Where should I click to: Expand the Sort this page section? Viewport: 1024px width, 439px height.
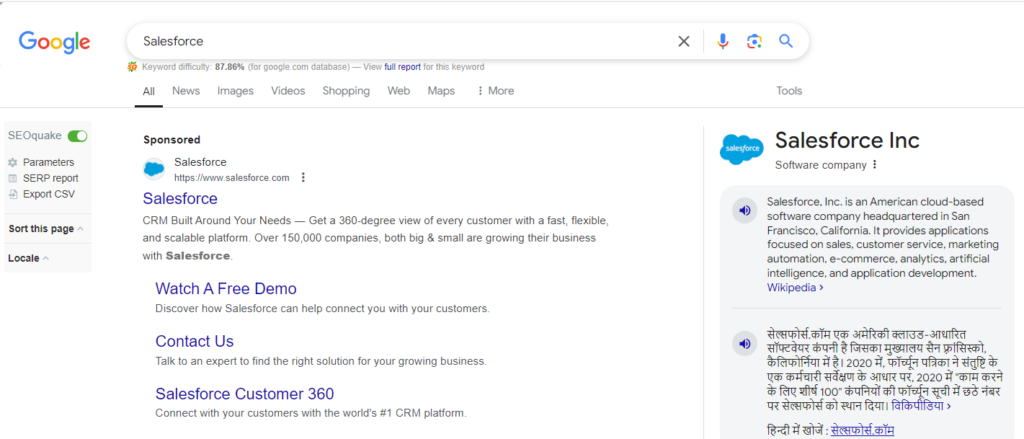click(46, 229)
